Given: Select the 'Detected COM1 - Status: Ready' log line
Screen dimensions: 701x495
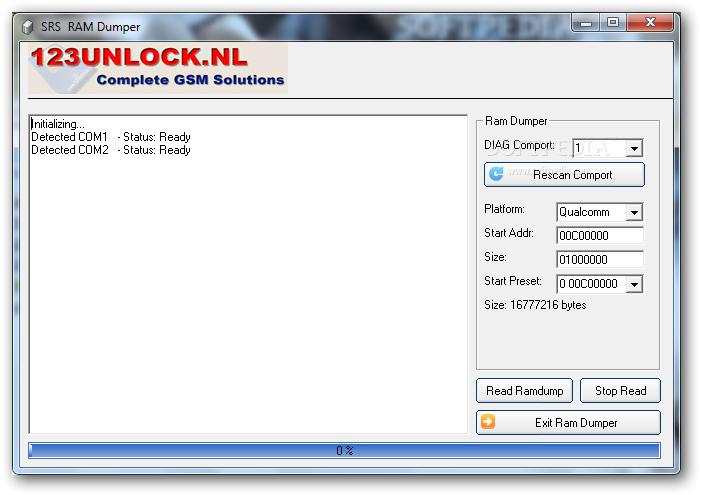Looking at the screenshot, I should coord(111,137).
